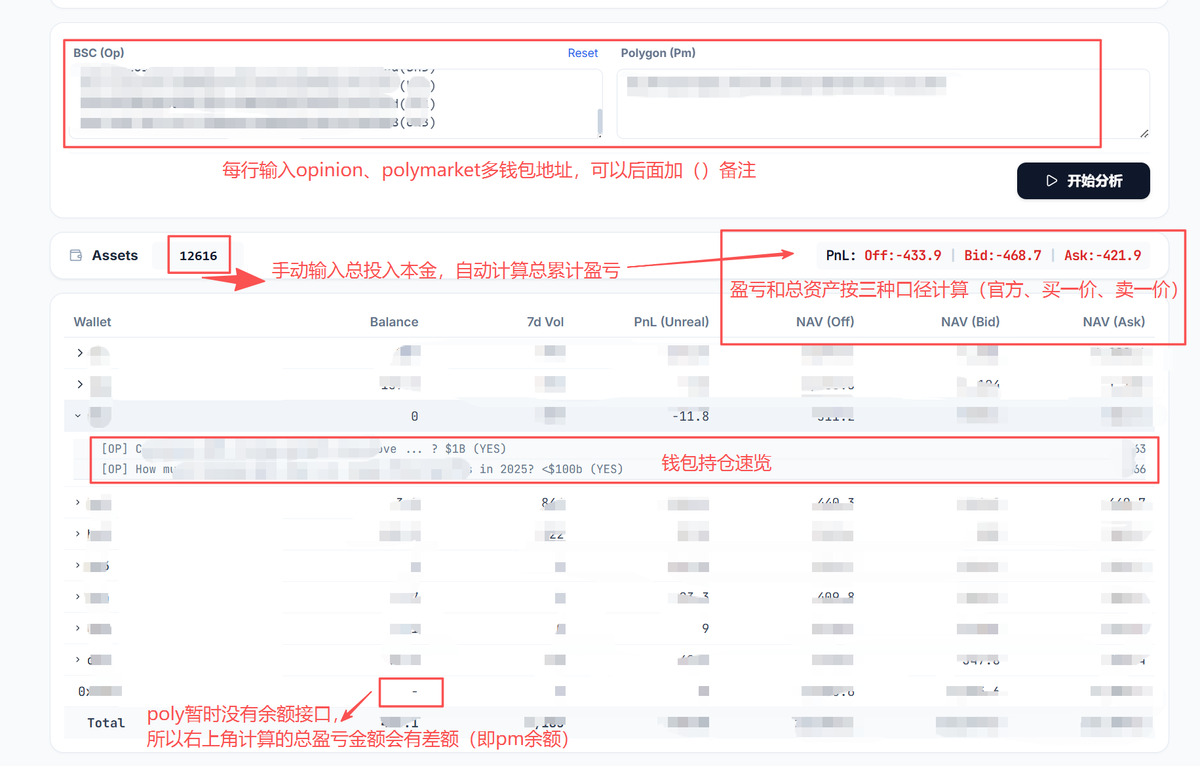The height and width of the screenshot is (766, 1200).
Task: Click the 0 balance cell
Action: pyautogui.click(x=414, y=416)
